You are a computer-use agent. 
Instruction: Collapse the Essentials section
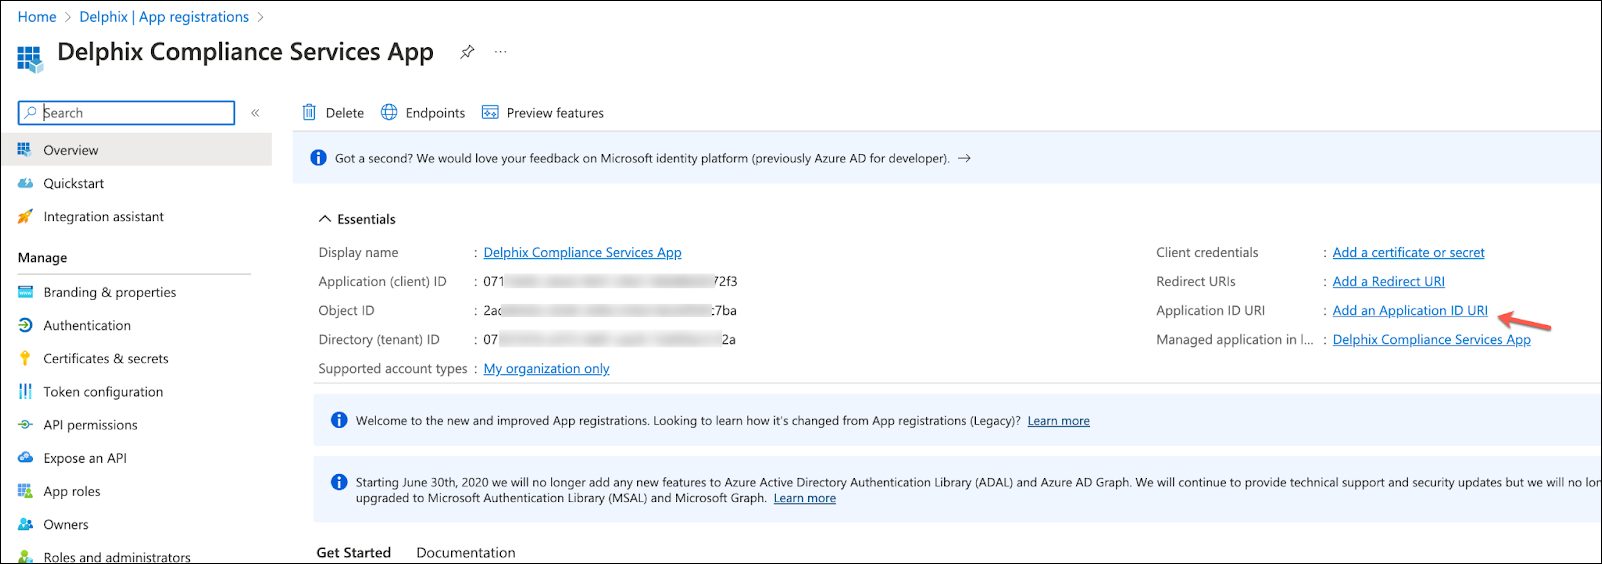[x=325, y=219]
